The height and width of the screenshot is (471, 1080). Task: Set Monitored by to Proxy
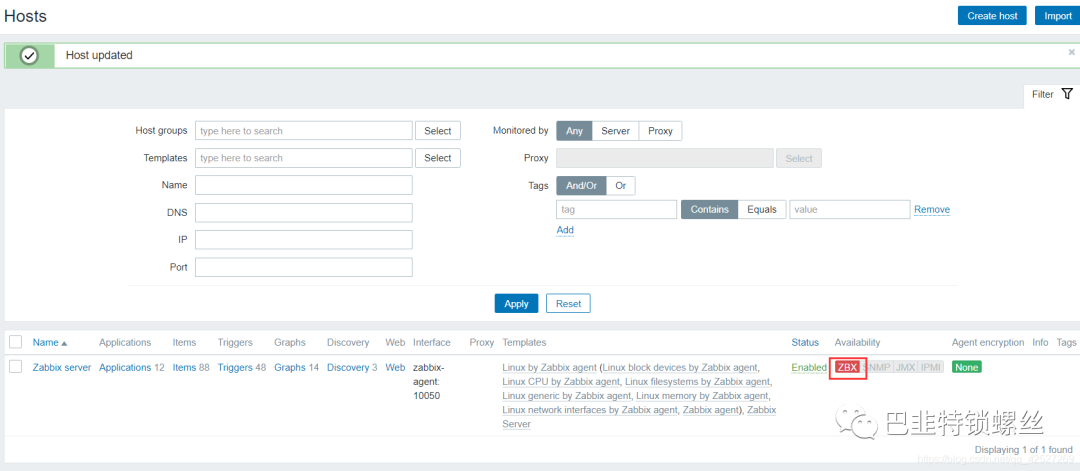660,131
